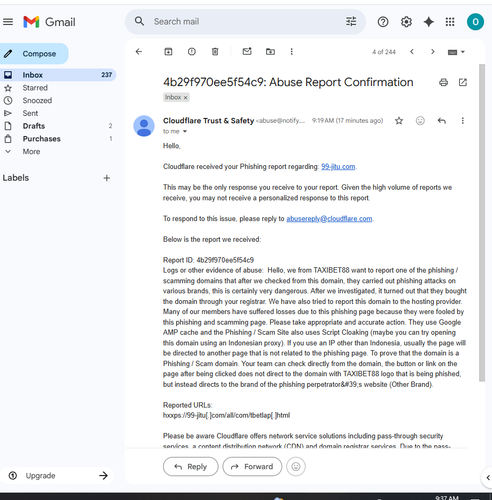Viewport: 492px width, 500px height.
Task: Move email to folder icon
Action: click(x=270, y=52)
